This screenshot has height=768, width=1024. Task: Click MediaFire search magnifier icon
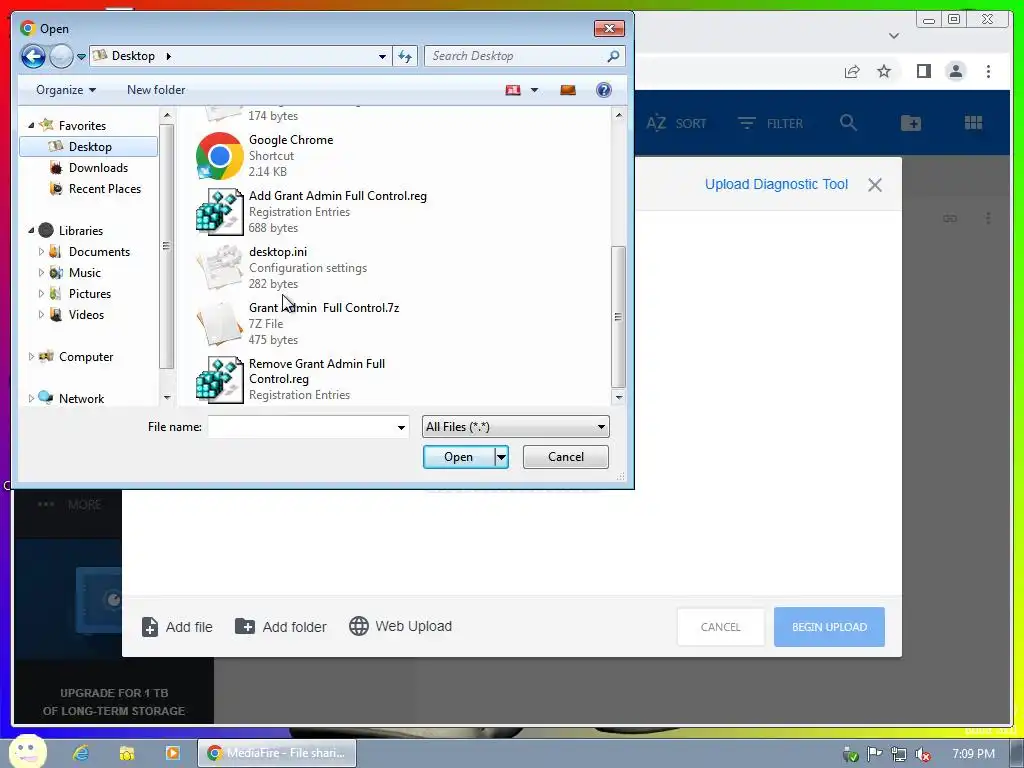848,122
